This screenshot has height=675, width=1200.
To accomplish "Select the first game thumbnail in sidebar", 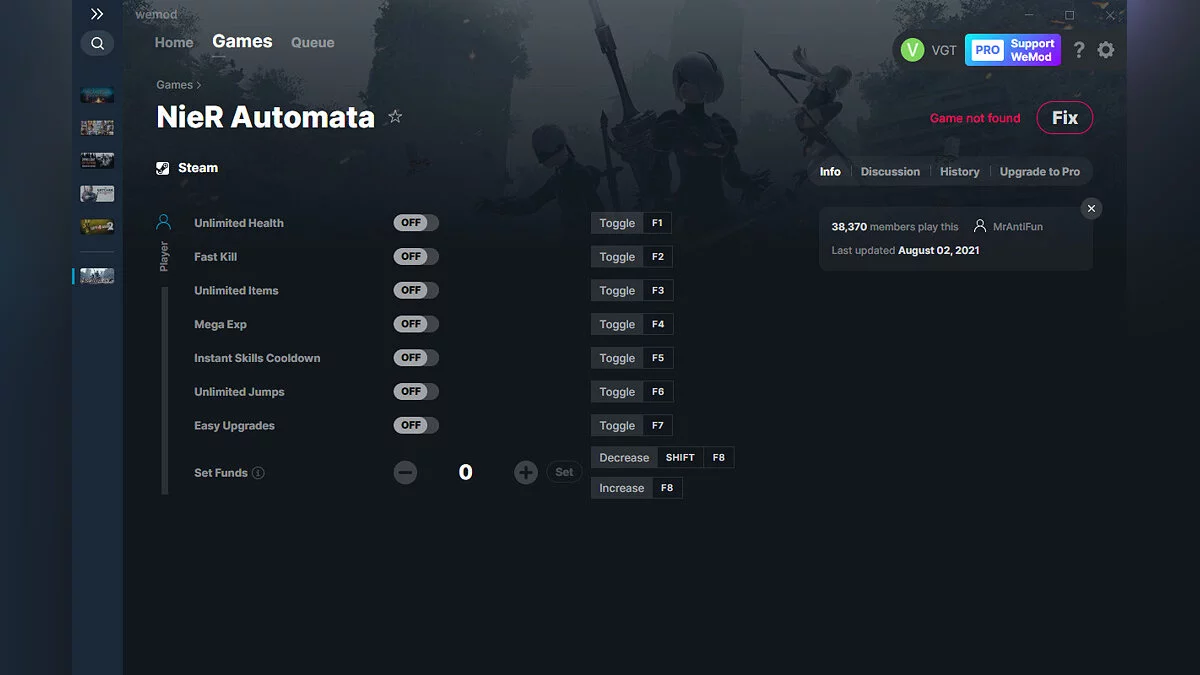I will [x=97, y=95].
